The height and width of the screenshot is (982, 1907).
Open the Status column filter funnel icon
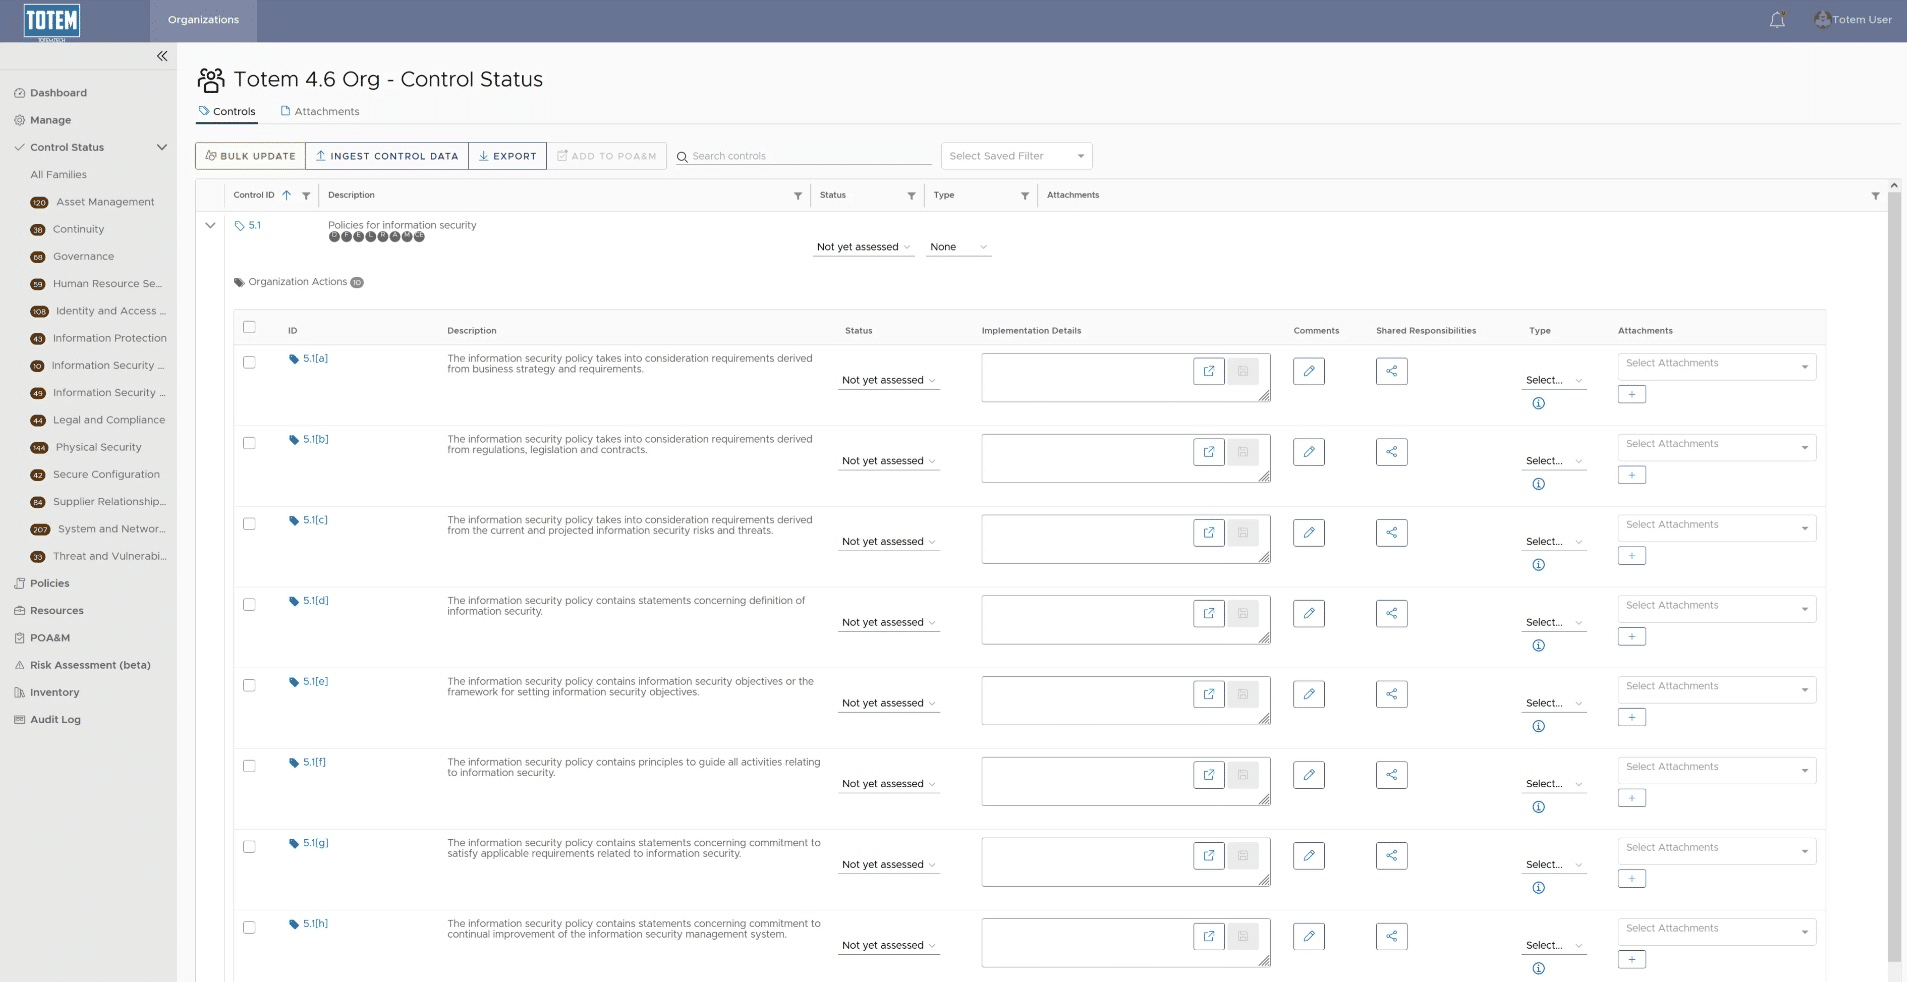click(x=910, y=196)
